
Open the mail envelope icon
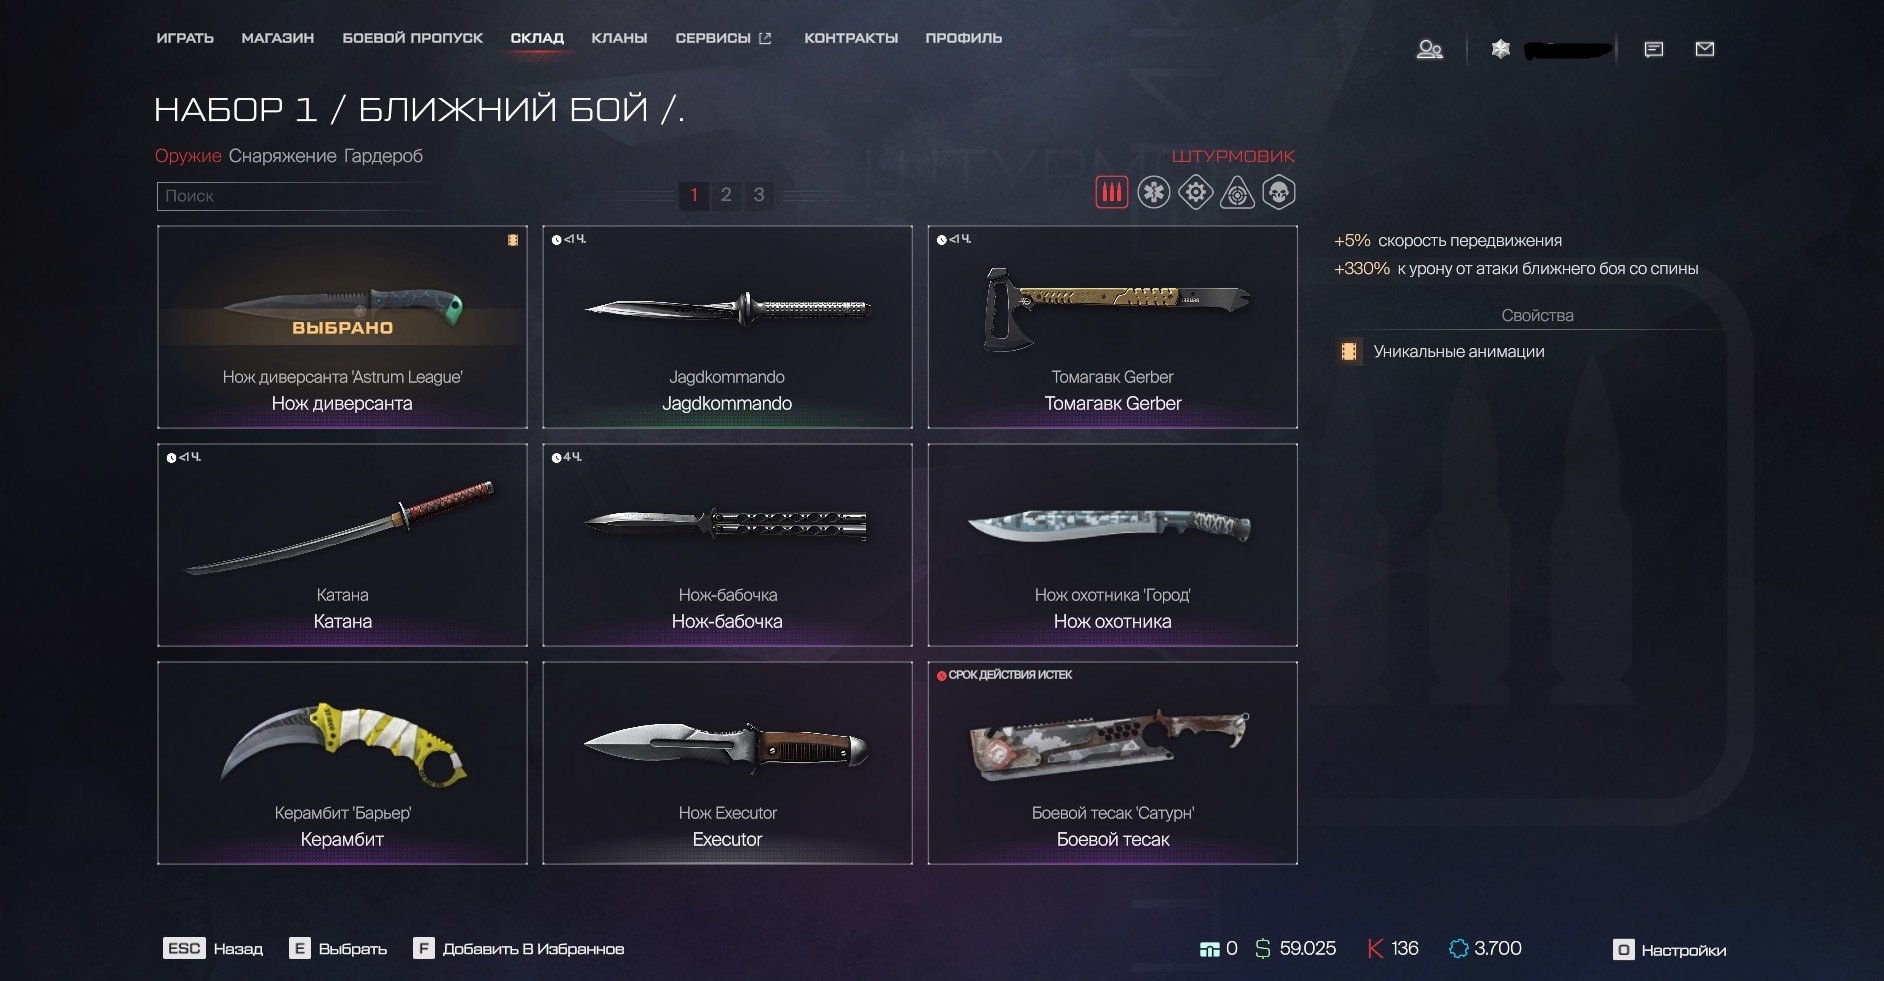(1705, 49)
